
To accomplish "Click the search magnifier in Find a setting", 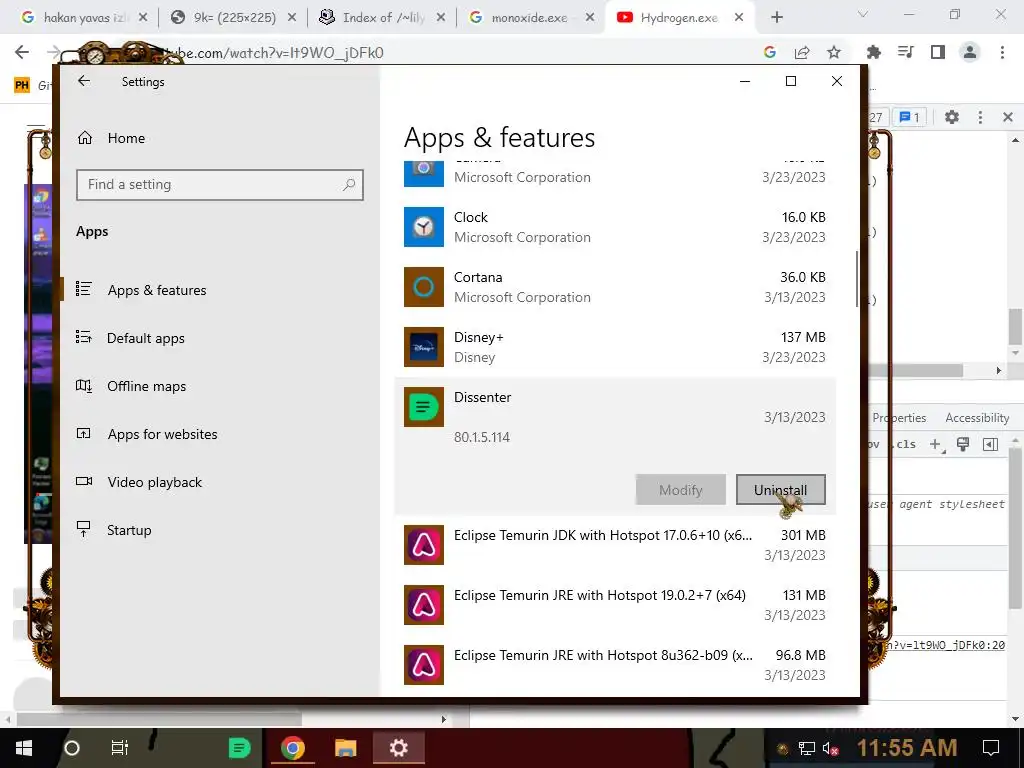I will pyautogui.click(x=349, y=185).
